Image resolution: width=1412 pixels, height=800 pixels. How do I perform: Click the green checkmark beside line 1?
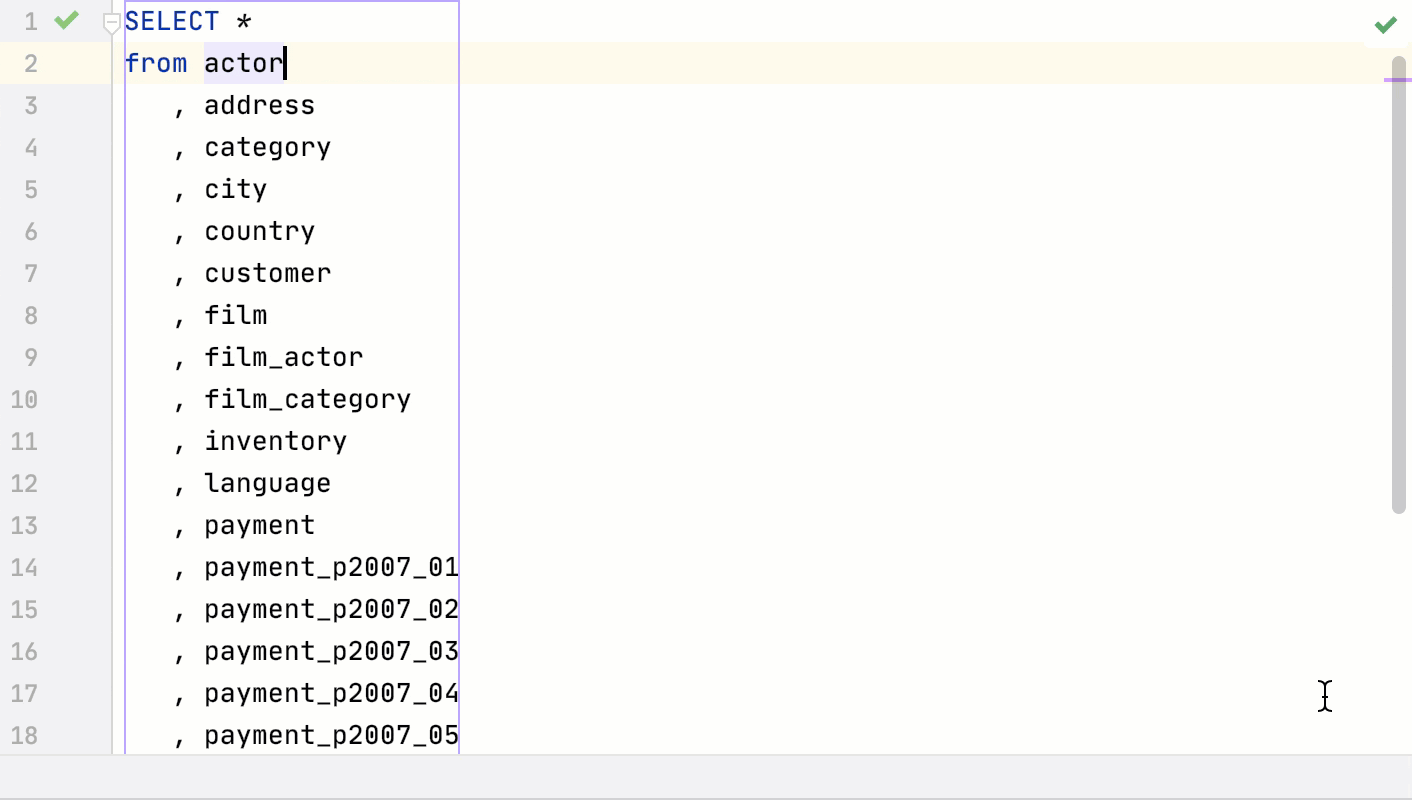click(x=65, y=20)
